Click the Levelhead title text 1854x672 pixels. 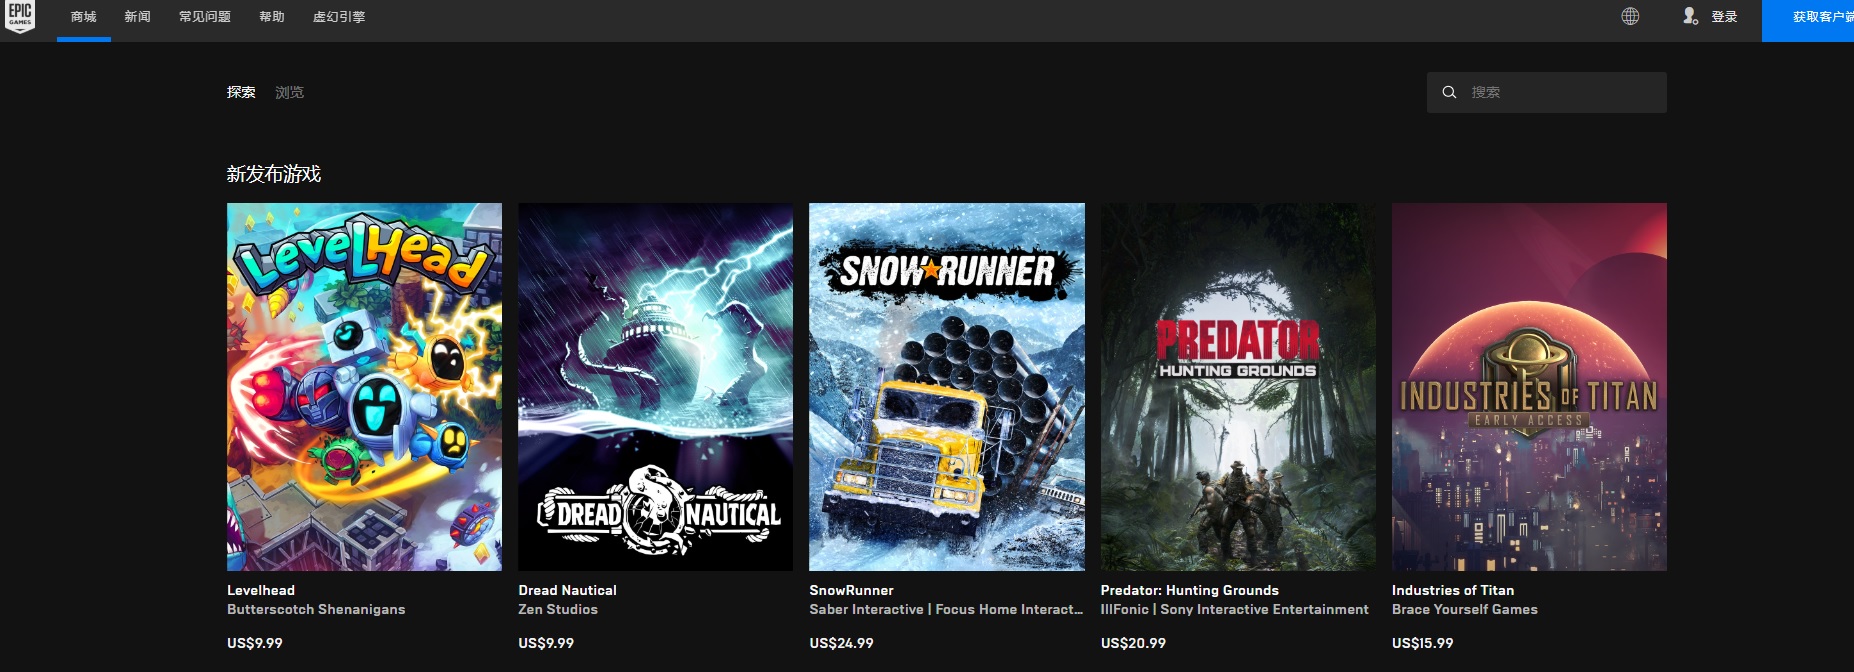coord(261,590)
